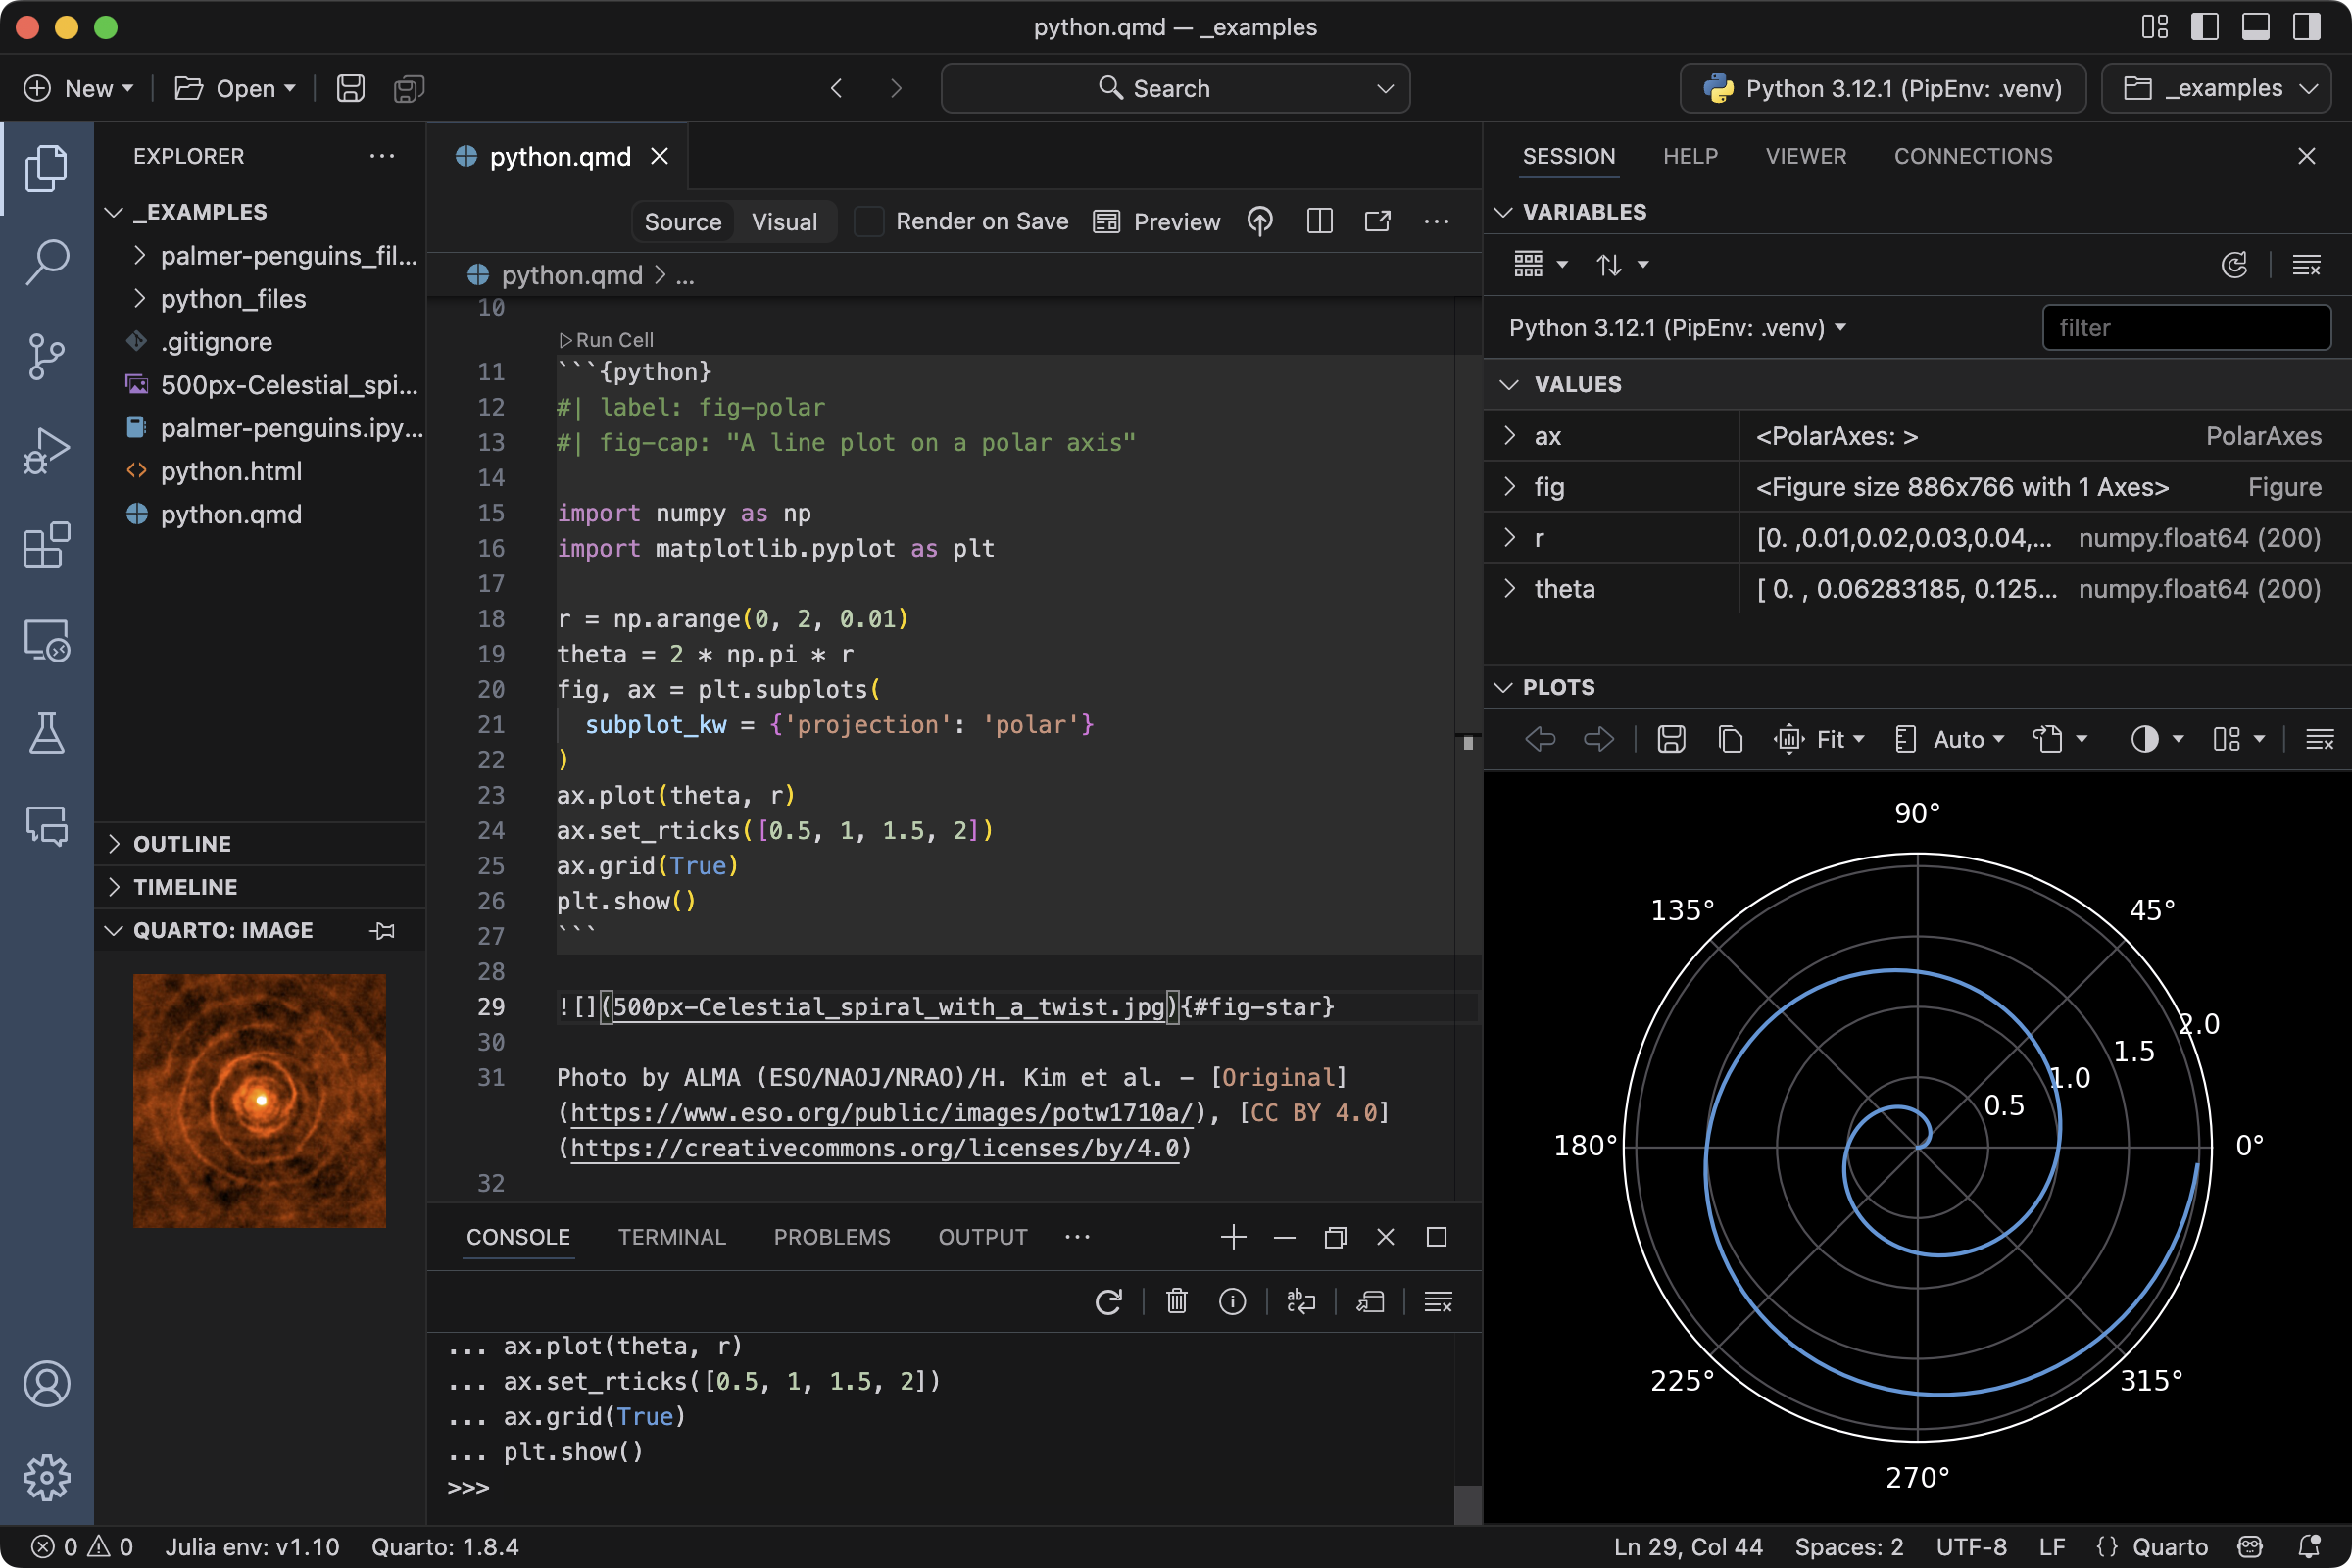Render the document with the render icon

pyautogui.click(x=1259, y=221)
